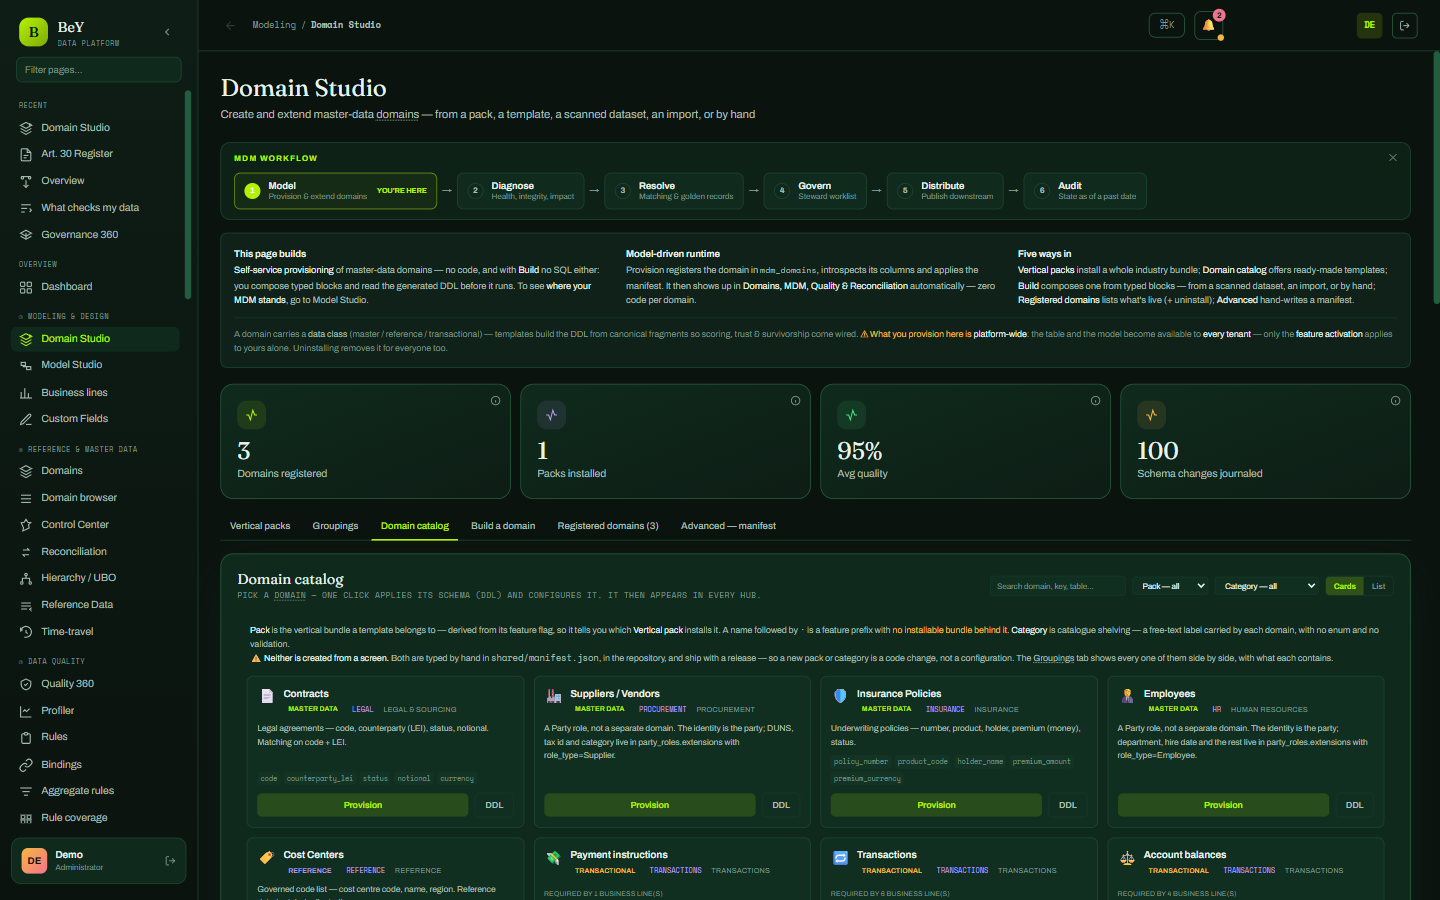Click the Search domain, key, table field

click(1058, 586)
